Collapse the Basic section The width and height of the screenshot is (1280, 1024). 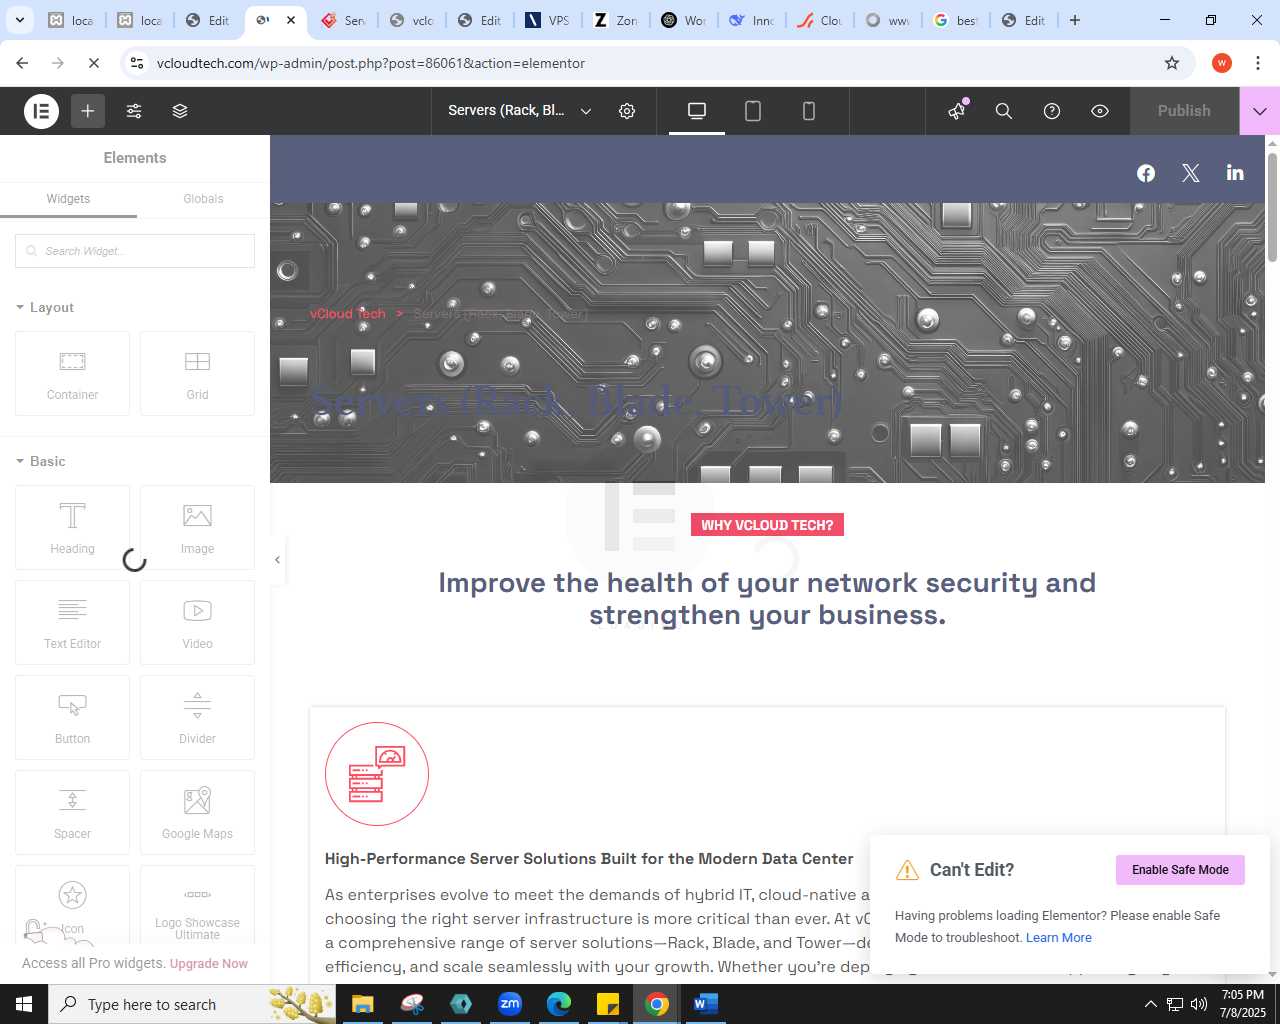click(x=41, y=462)
